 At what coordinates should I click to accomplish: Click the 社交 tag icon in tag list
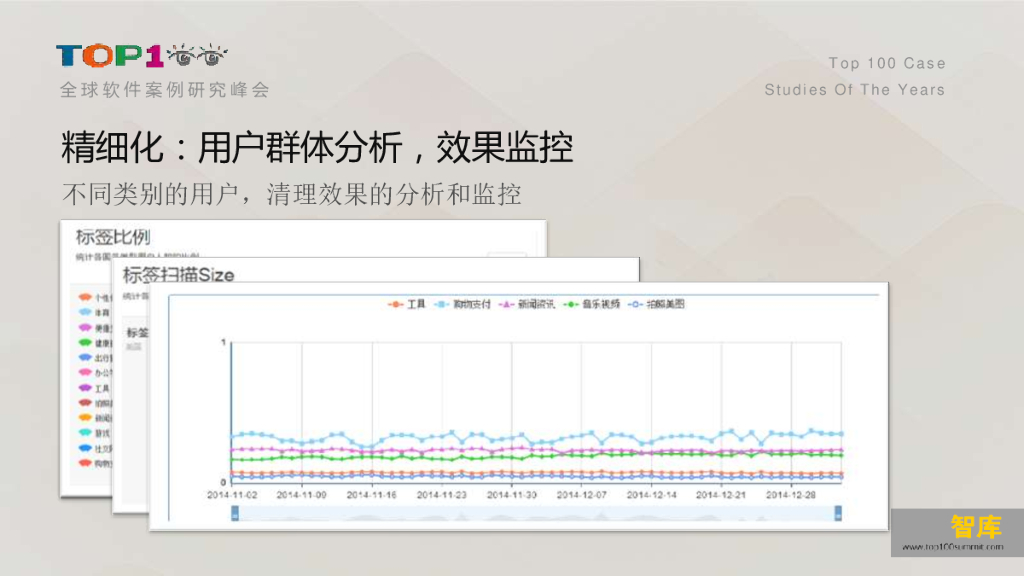click(86, 449)
